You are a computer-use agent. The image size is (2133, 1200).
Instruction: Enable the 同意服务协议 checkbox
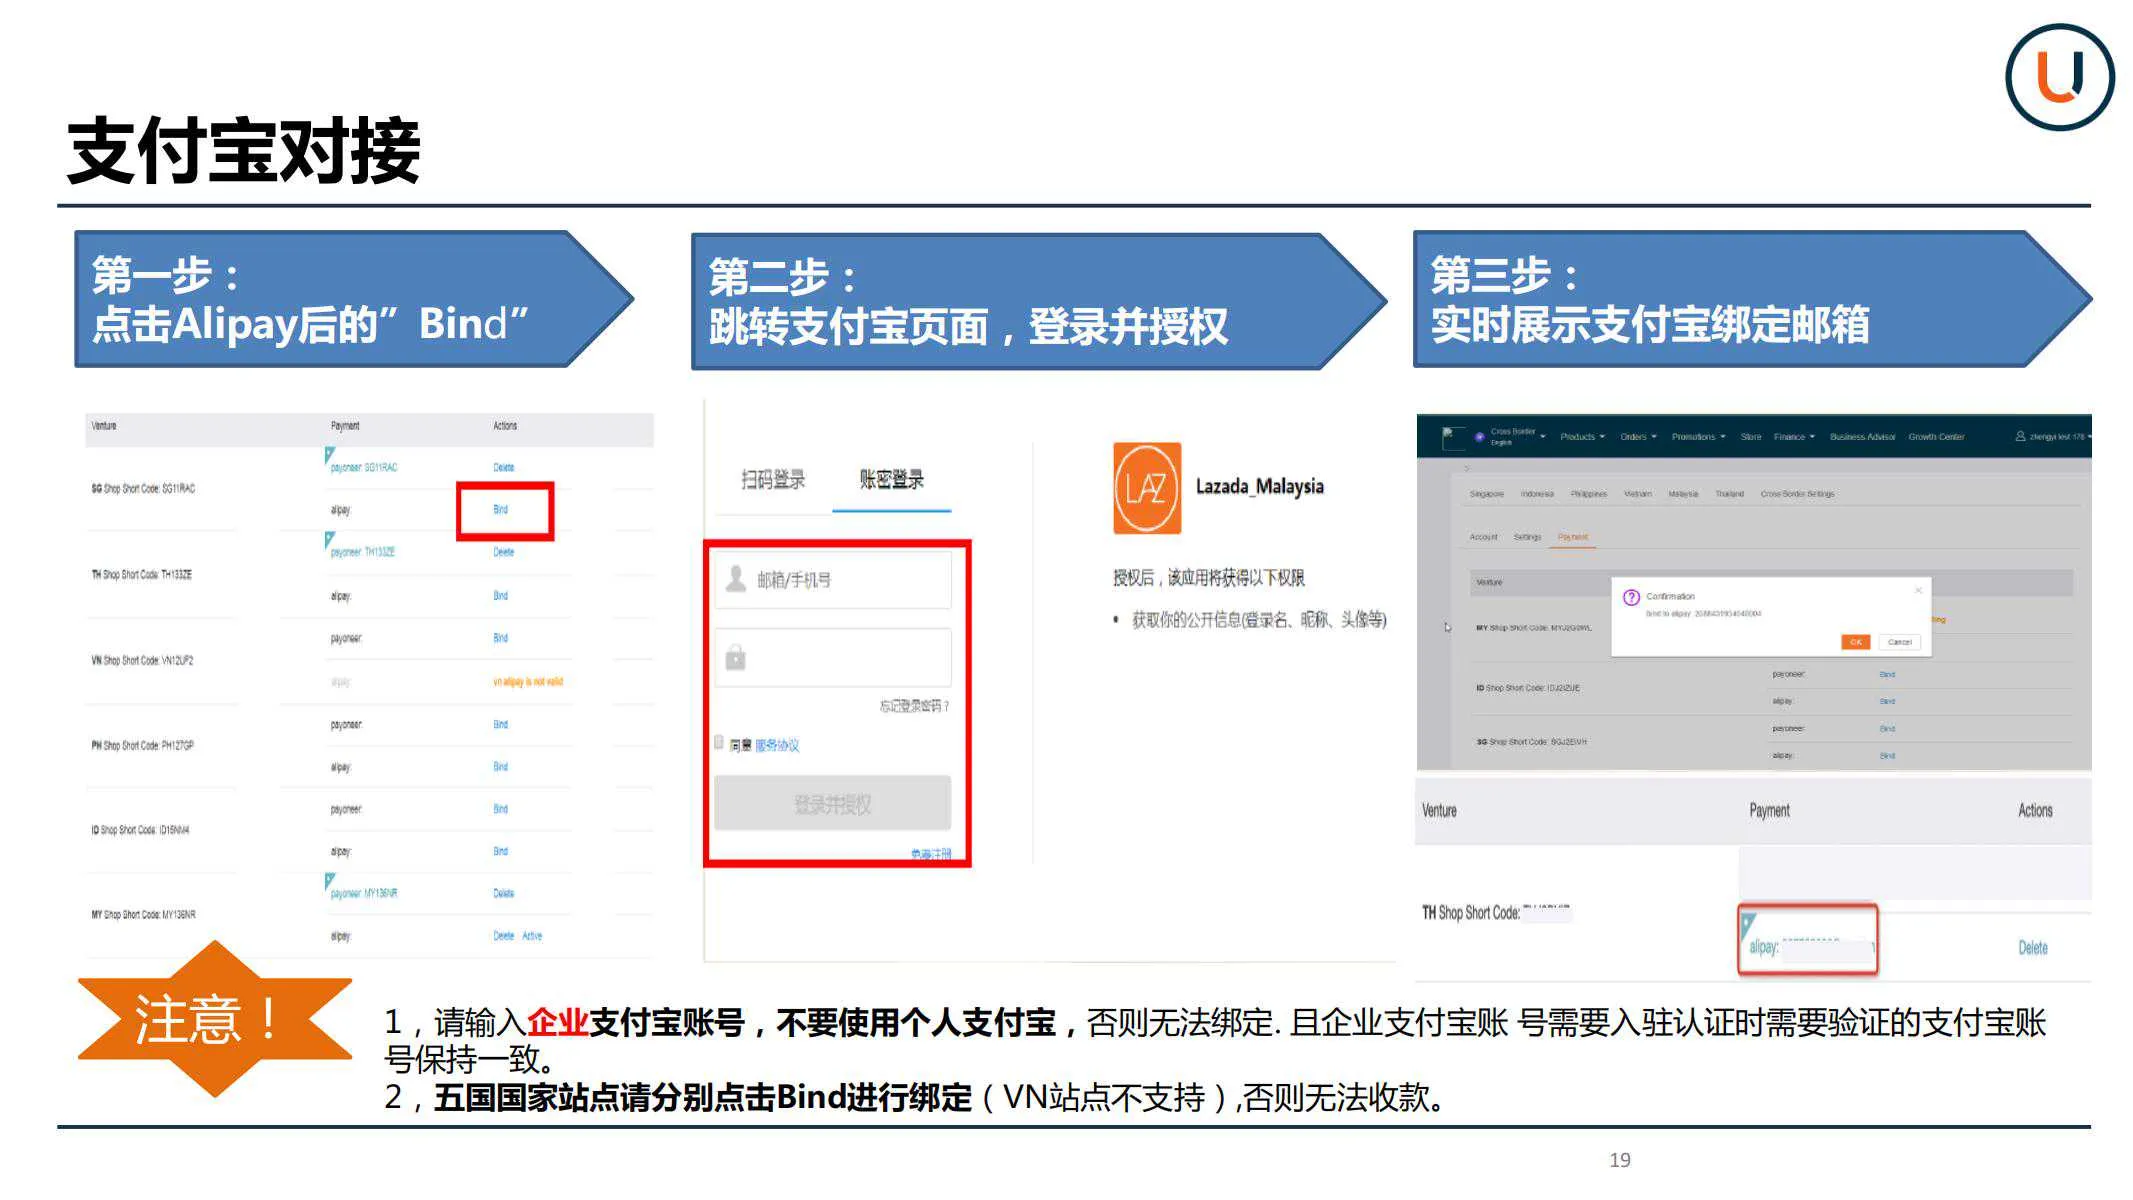[x=719, y=740]
